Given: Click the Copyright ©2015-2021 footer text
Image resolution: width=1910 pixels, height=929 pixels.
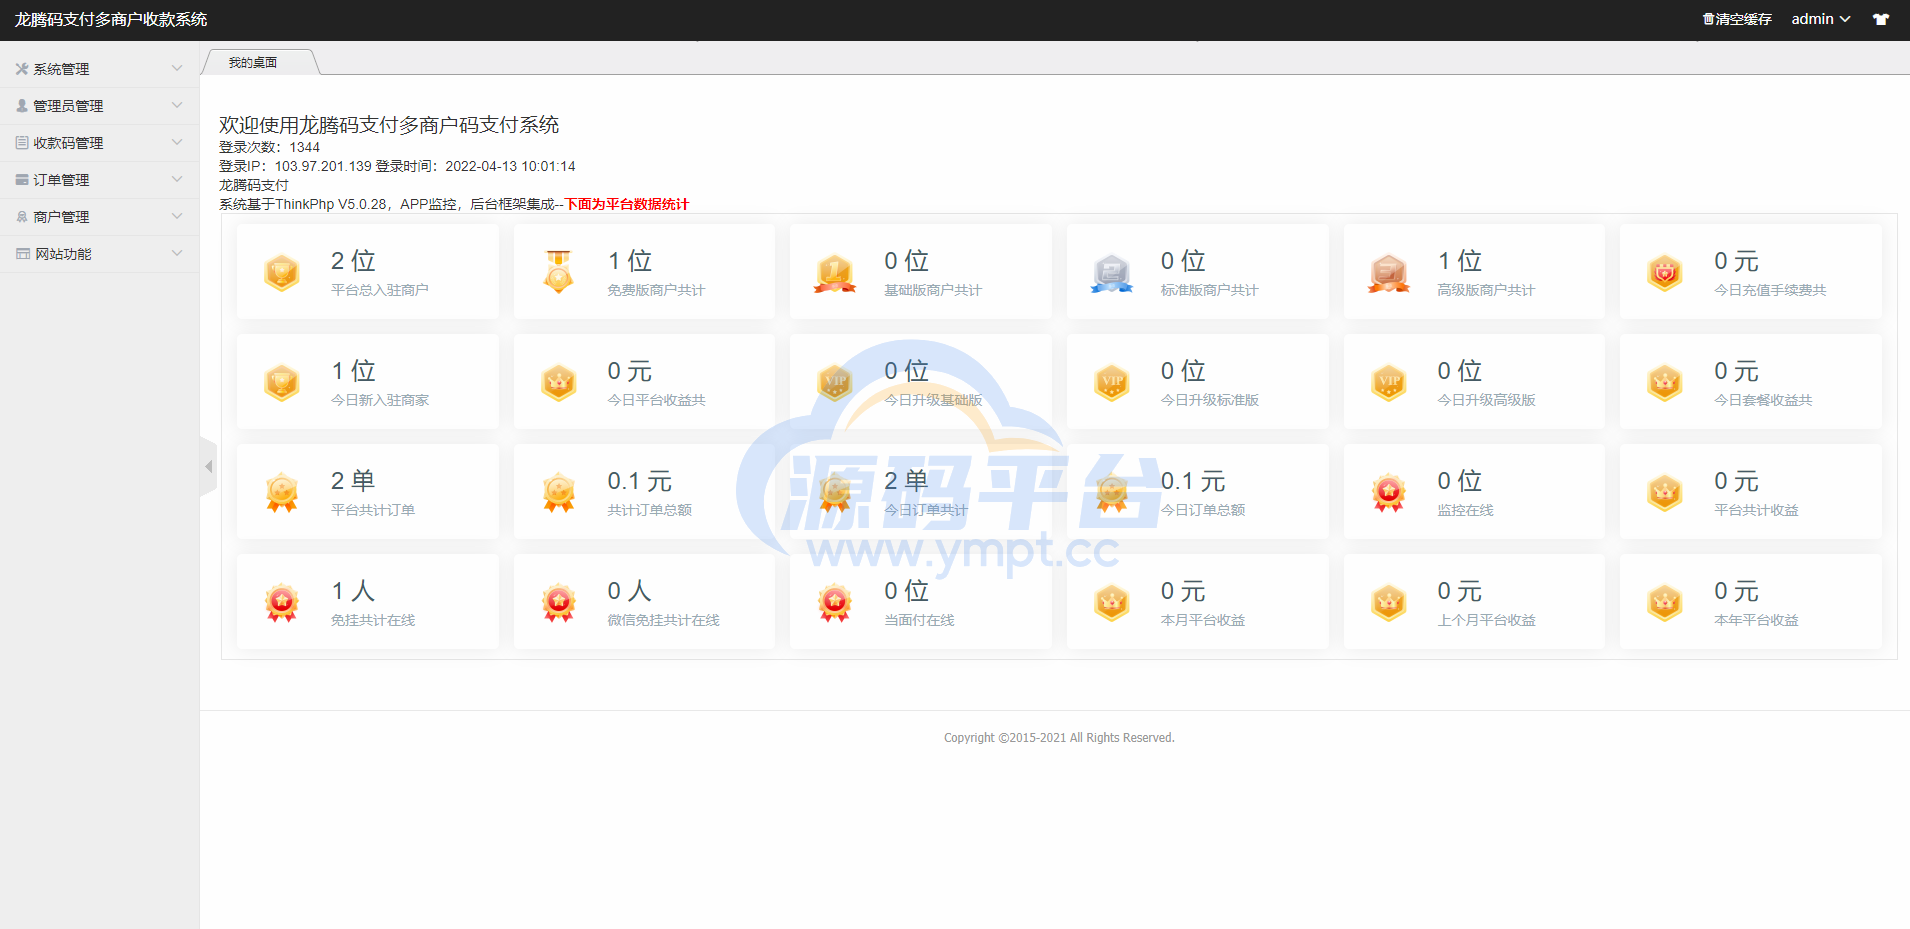Looking at the screenshot, I should (1059, 738).
